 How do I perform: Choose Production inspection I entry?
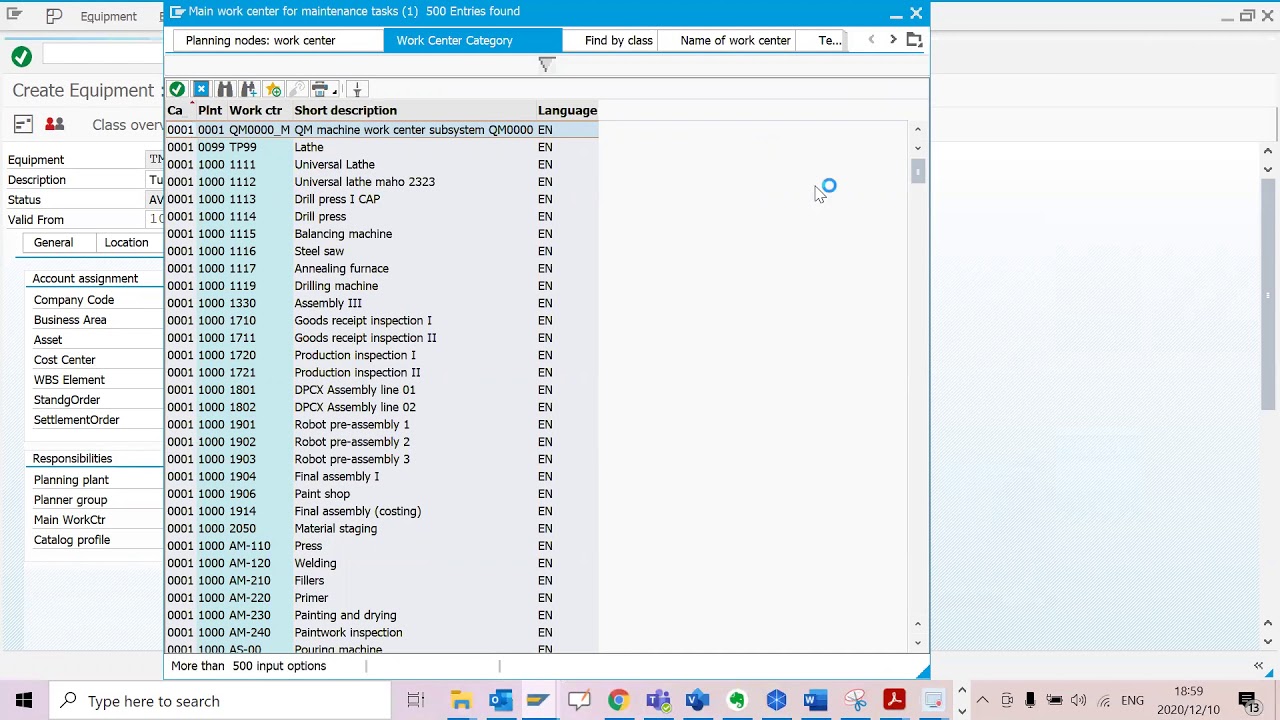point(382,355)
